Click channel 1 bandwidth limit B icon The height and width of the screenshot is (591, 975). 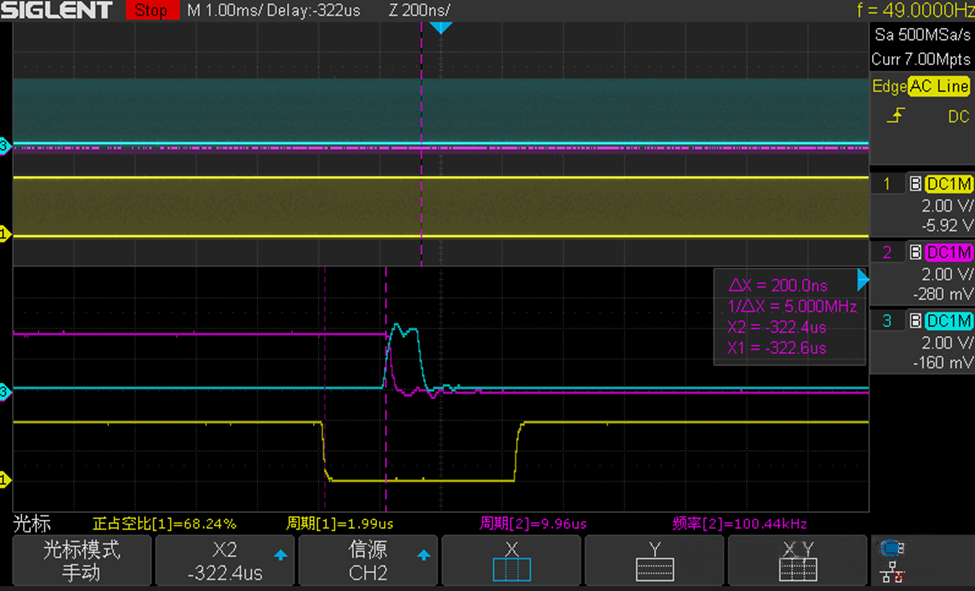point(914,184)
